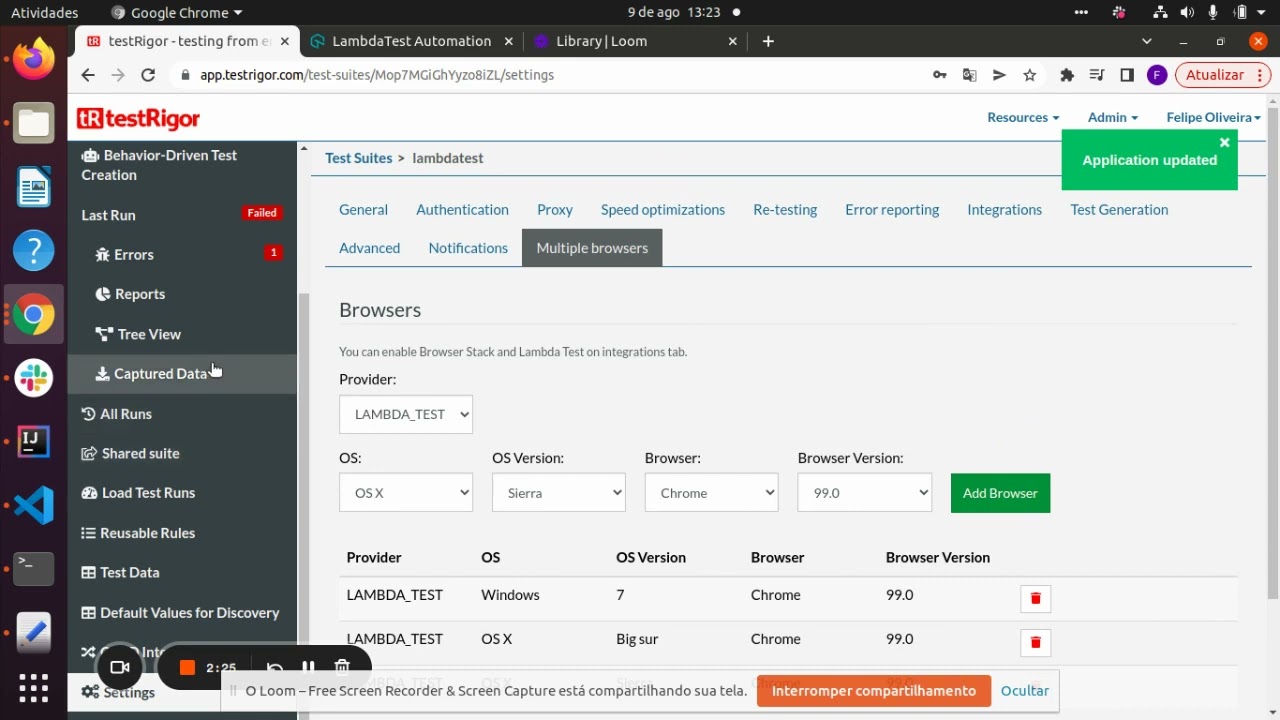This screenshot has width=1280, height=720.
Task: Open the Speed optimizations tab
Action: click(663, 209)
